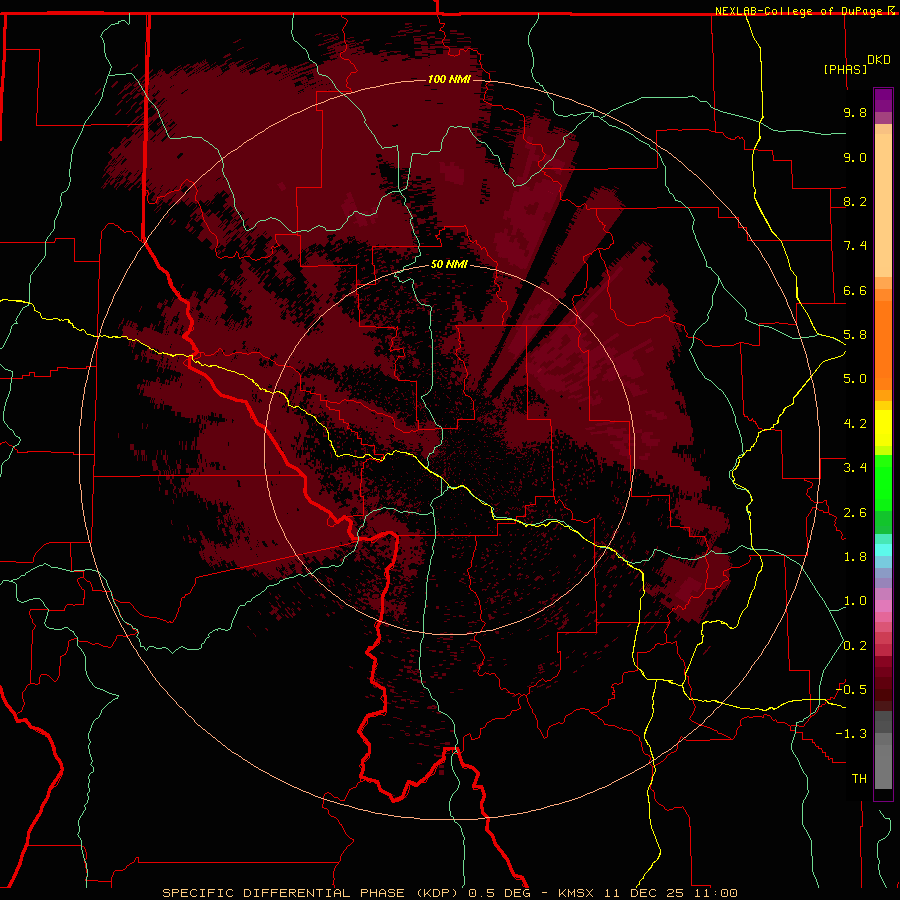The image size is (900, 900).
Task: Click the cyan band of the color bar
Action: click(883, 550)
